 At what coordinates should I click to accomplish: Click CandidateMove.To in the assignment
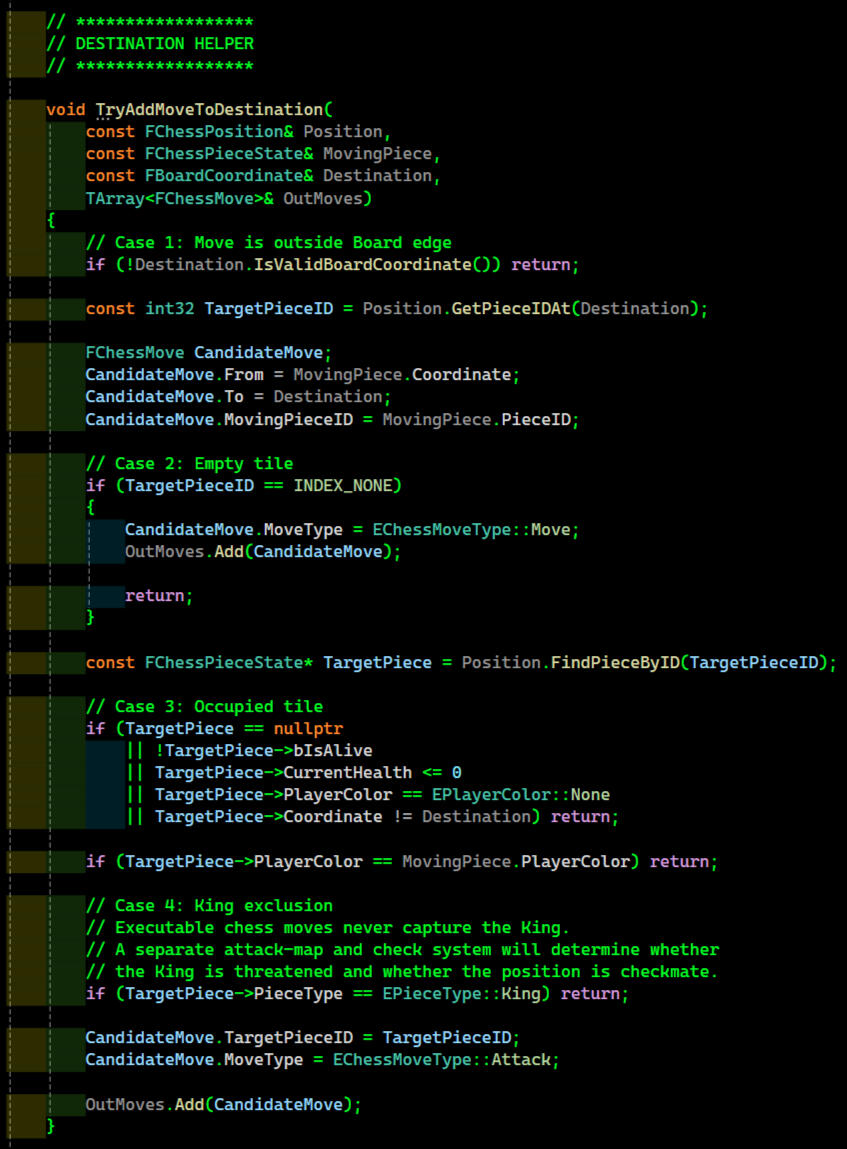(165, 396)
